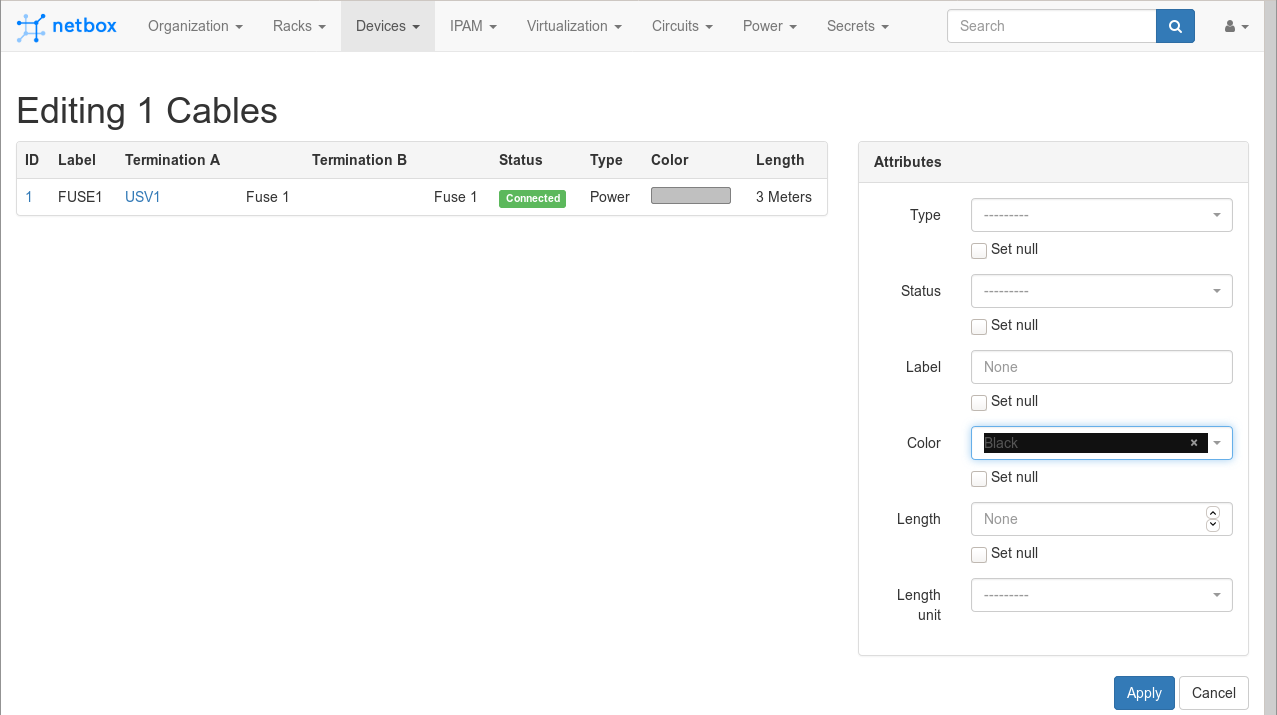Image resolution: width=1277 pixels, height=715 pixels.
Task: Open the user account menu icon
Action: (x=1236, y=27)
